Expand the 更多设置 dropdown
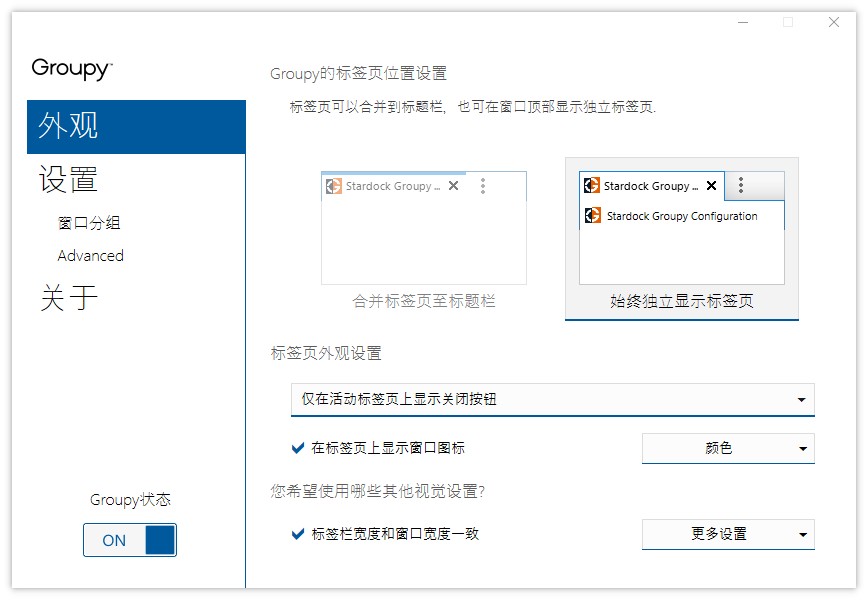This screenshot has width=868, height=600. (x=727, y=534)
